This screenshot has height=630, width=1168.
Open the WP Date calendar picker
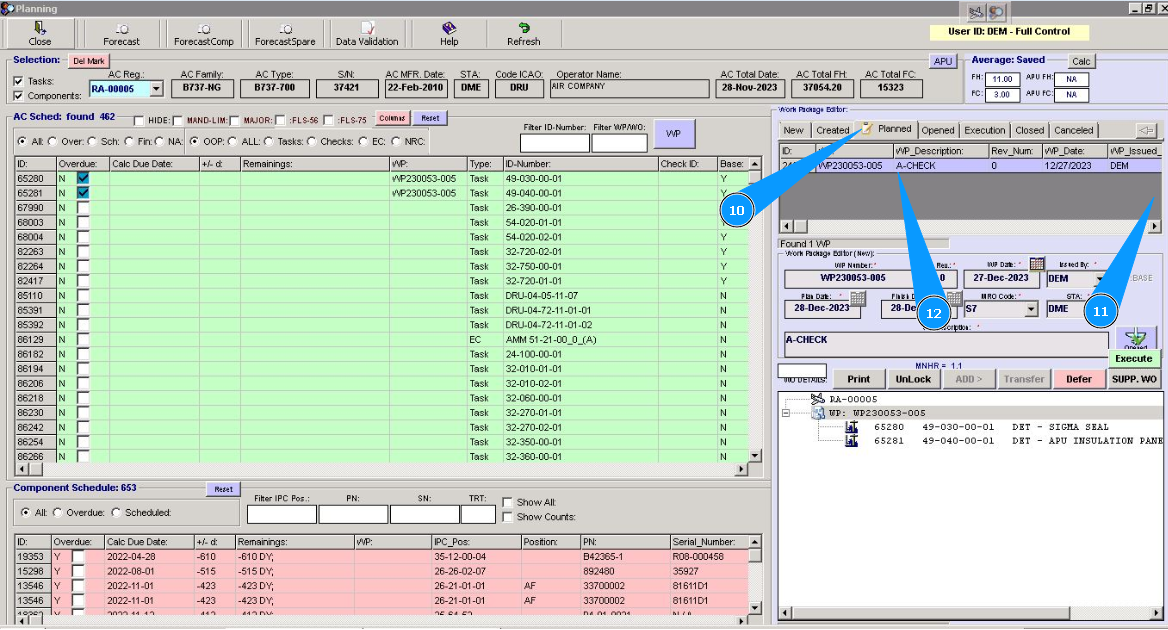click(1037, 264)
